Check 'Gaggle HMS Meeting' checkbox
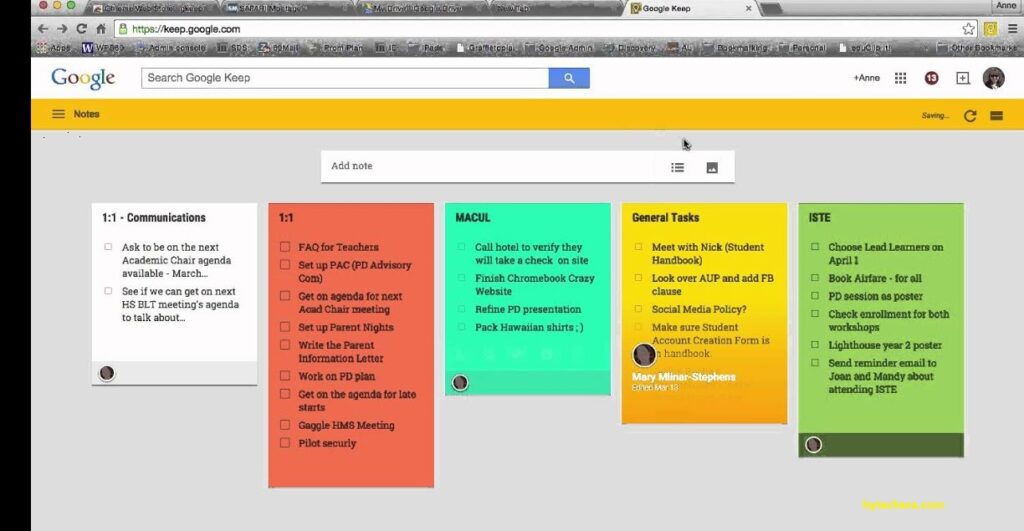 click(x=285, y=425)
